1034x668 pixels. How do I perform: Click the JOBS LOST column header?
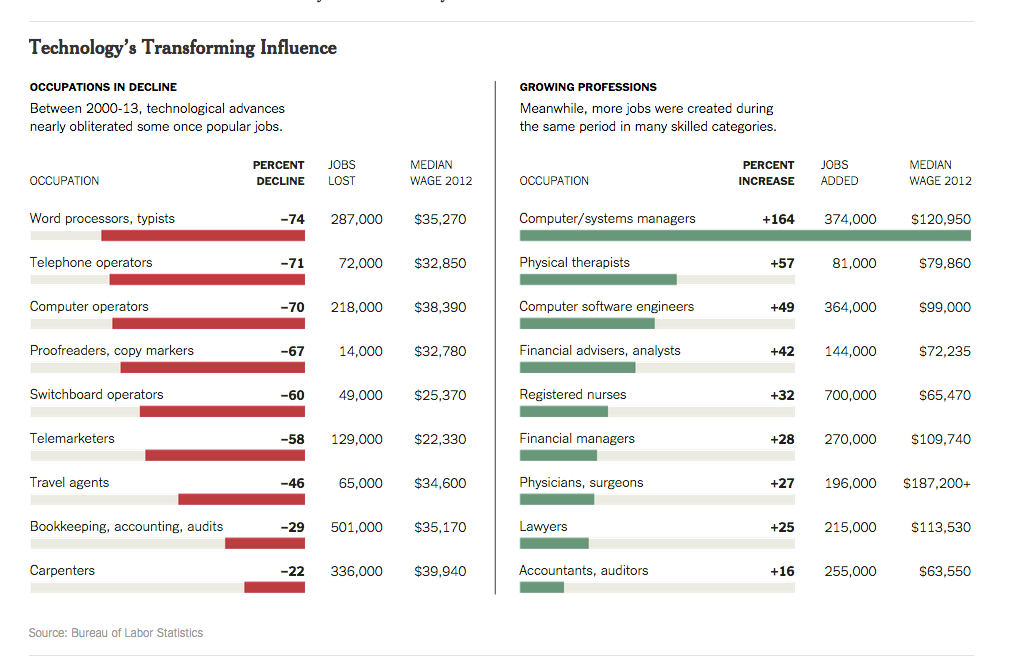click(342, 173)
